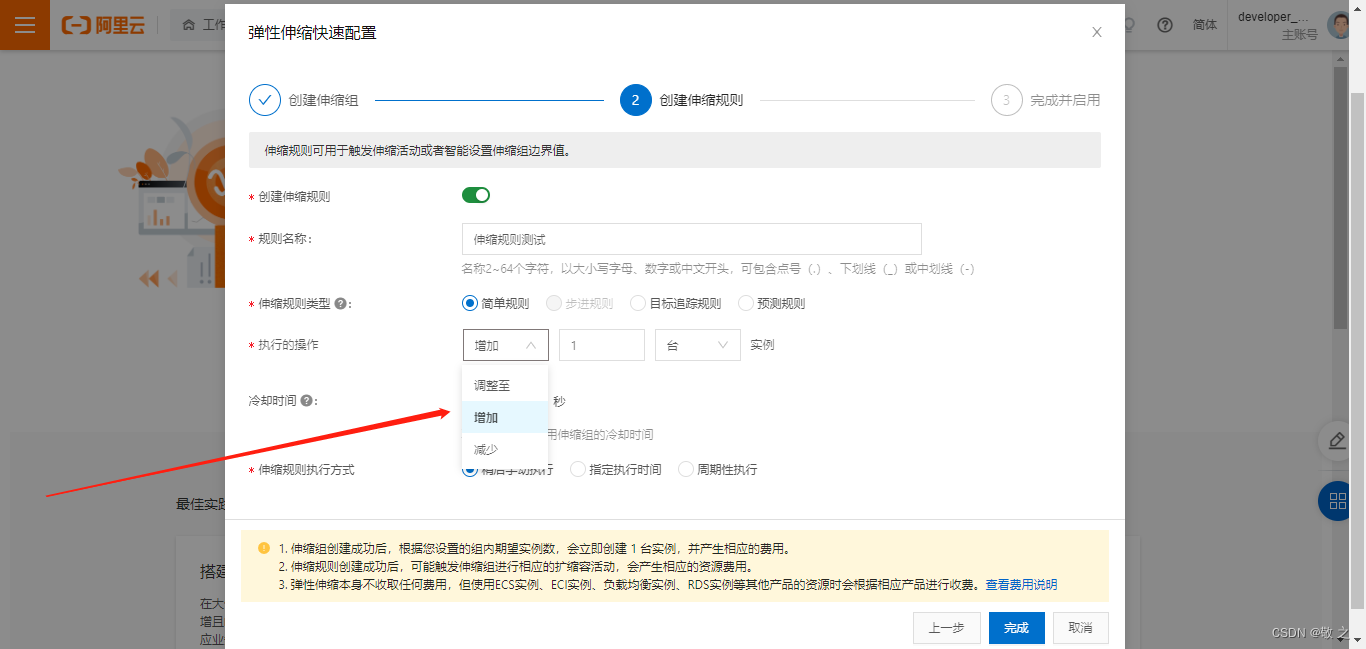This screenshot has width=1366, height=649.
Task: Collapse the 增加 operation dropdown
Action: pos(505,345)
